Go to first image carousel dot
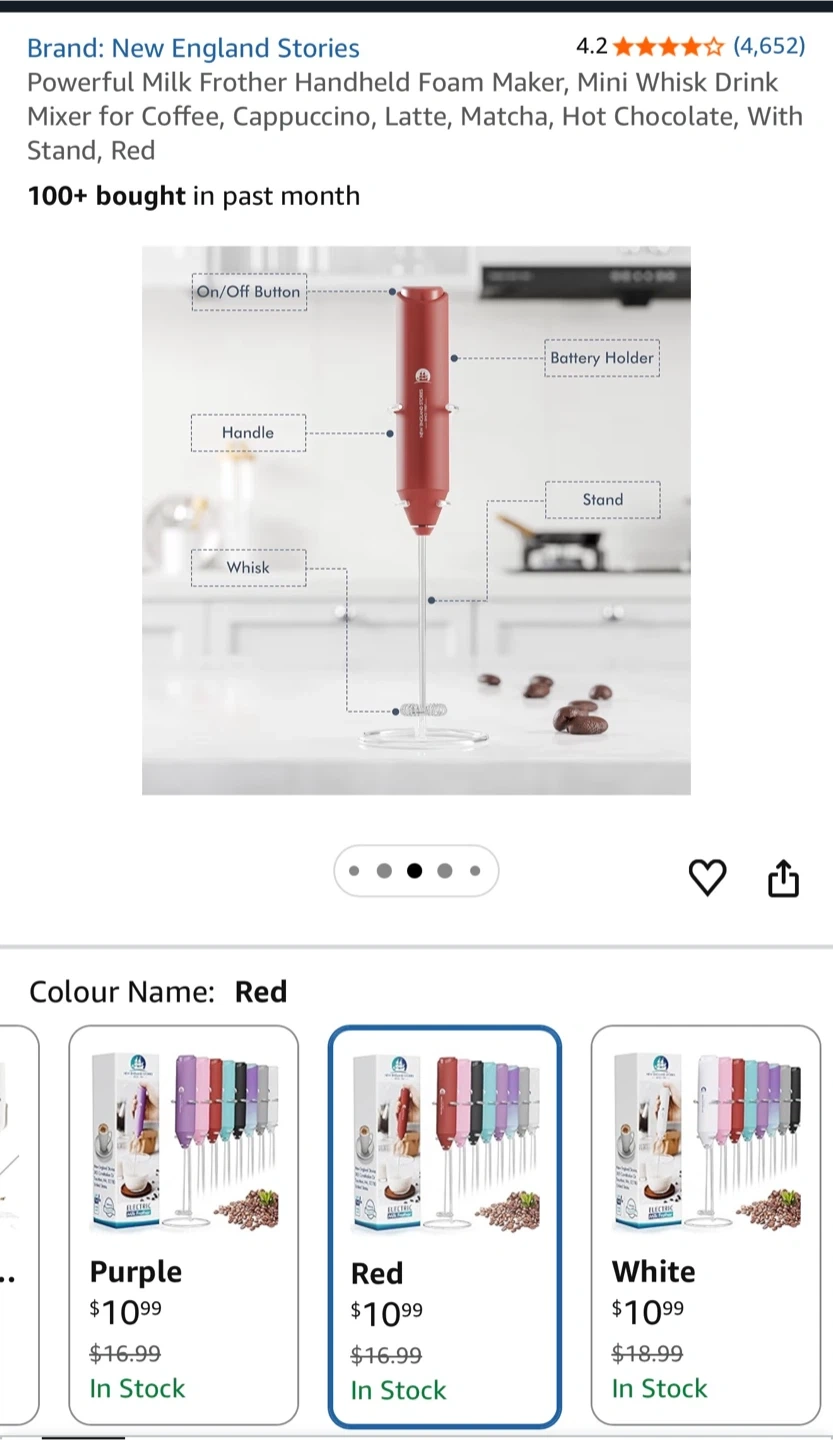Viewport: 833px width, 1440px height. (x=354, y=871)
